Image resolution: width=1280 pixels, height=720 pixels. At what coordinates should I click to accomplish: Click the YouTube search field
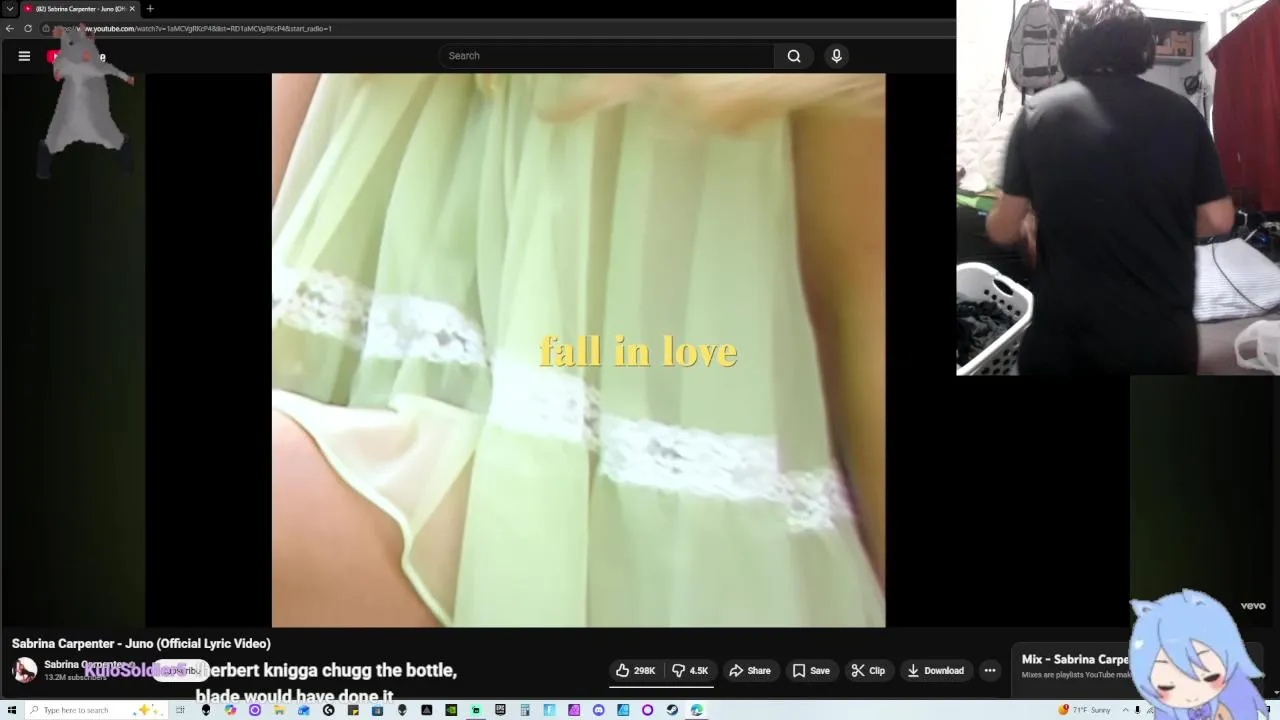click(606, 56)
